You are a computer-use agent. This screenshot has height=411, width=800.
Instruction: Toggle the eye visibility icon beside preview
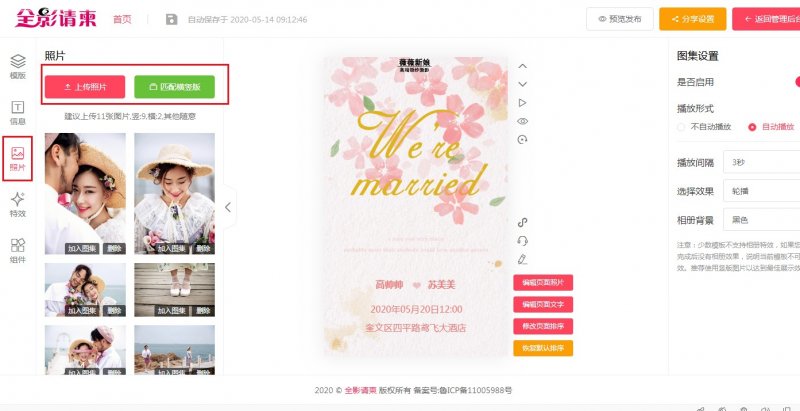point(522,121)
